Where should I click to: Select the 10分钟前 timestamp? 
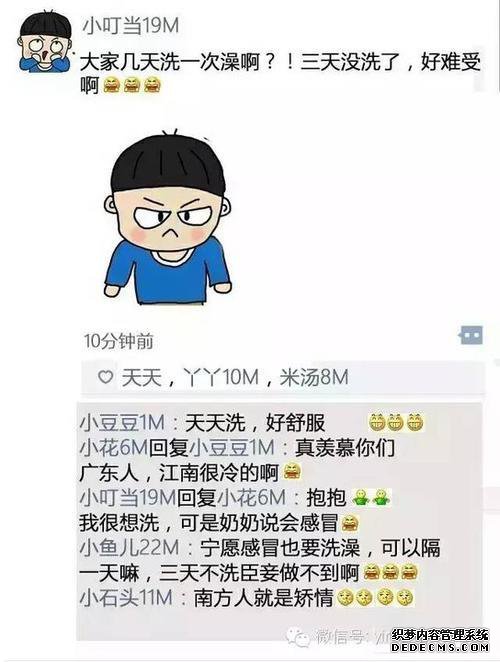pos(118,341)
